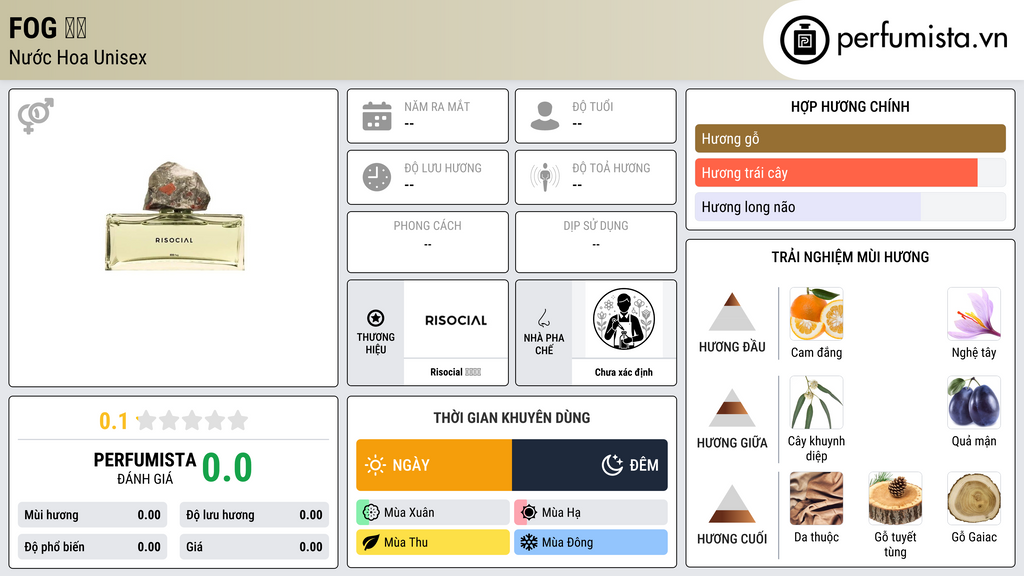
Task: Click the person icon for Độ tuổi
Action: (x=545, y=116)
